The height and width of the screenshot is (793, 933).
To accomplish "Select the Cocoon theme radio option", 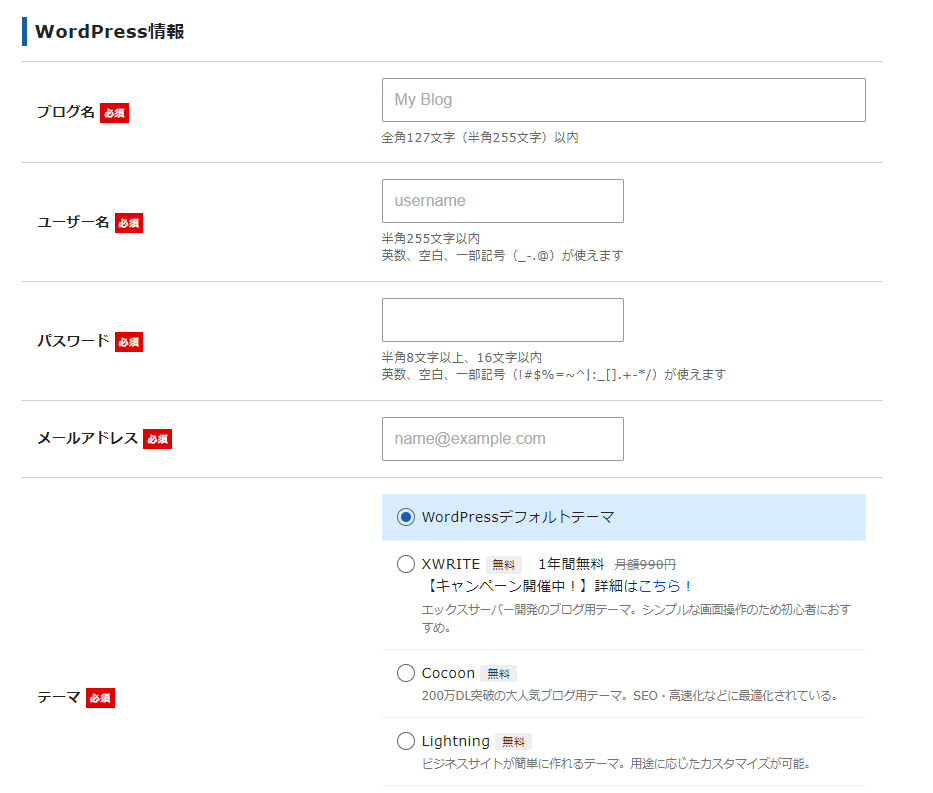I will (406, 673).
